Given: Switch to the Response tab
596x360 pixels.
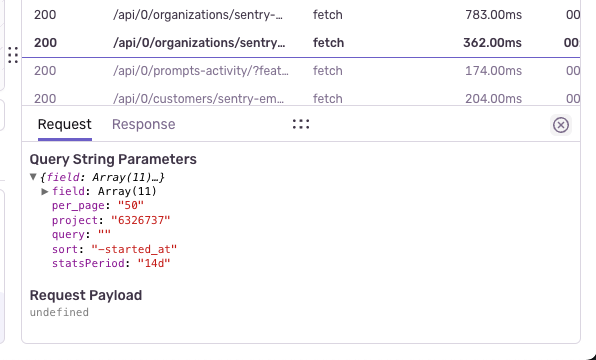Looking at the screenshot, I should click(144, 124).
